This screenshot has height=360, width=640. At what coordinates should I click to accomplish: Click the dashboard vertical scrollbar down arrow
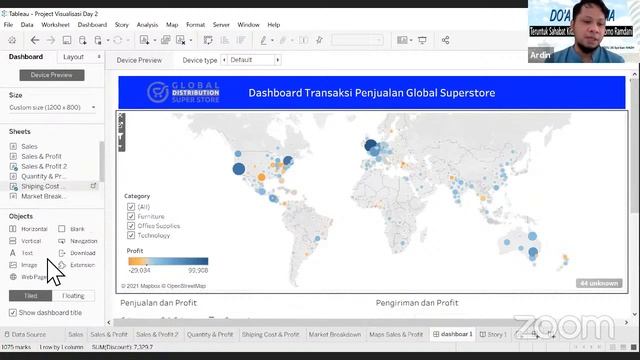[x=635, y=314]
